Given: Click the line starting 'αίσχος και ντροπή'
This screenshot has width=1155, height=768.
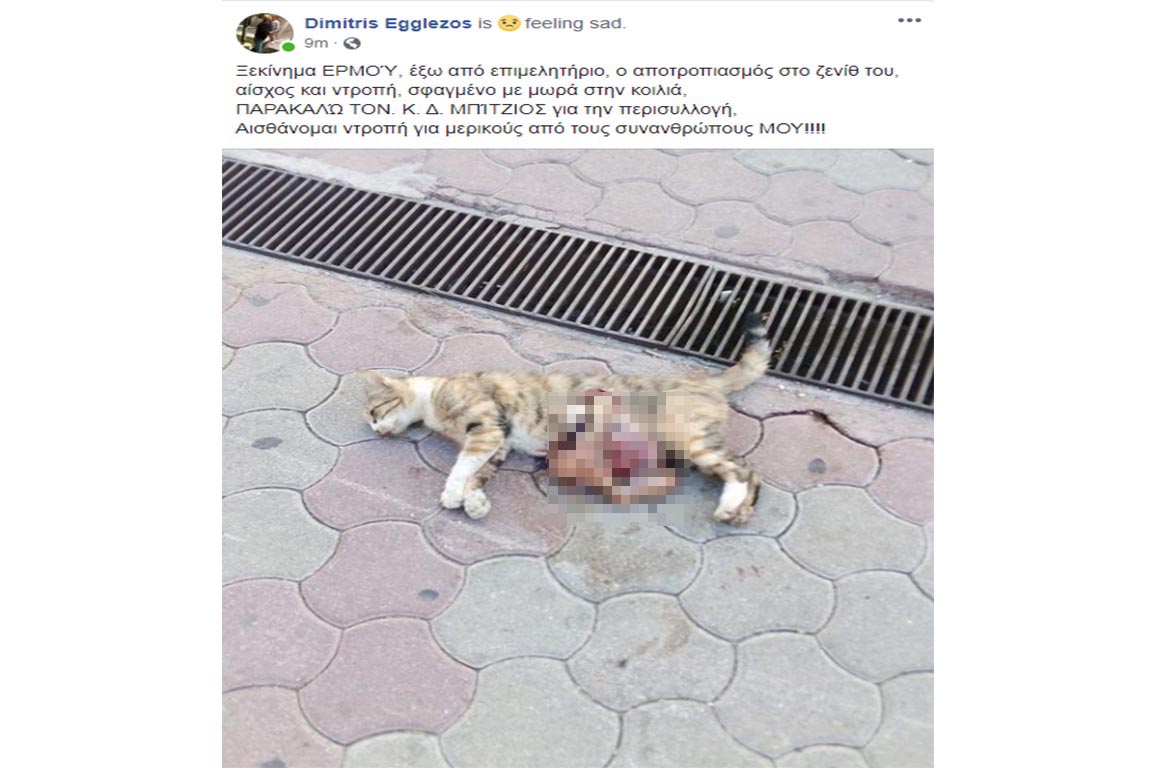Looking at the screenshot, I should coord(461,91).
